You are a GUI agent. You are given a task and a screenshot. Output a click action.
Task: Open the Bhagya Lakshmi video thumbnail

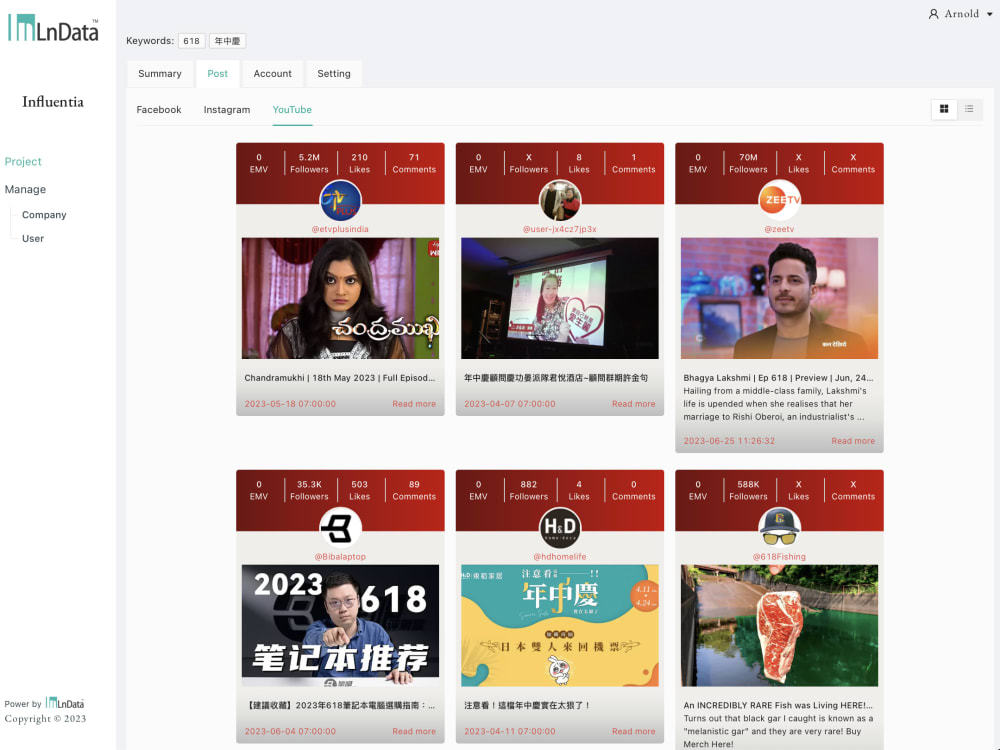pos(779,298)
